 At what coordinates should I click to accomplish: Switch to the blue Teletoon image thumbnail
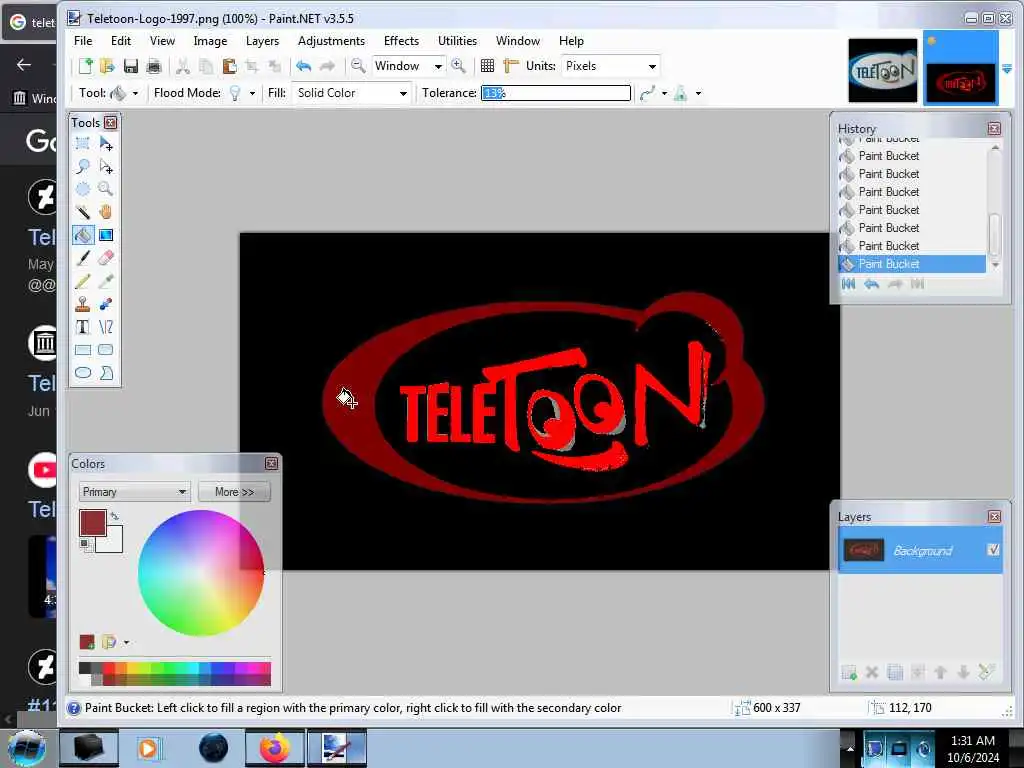pos(882,71)
